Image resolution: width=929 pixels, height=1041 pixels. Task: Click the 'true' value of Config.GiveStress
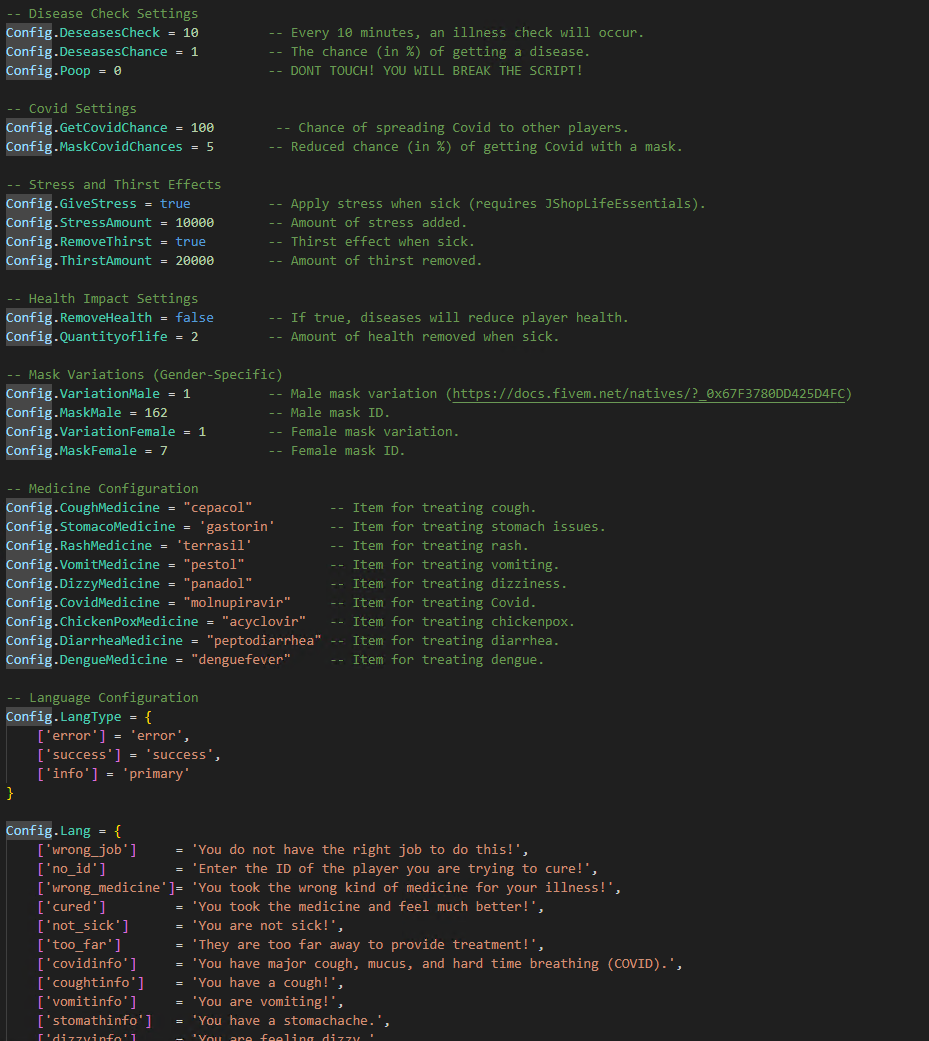point(175,204)
